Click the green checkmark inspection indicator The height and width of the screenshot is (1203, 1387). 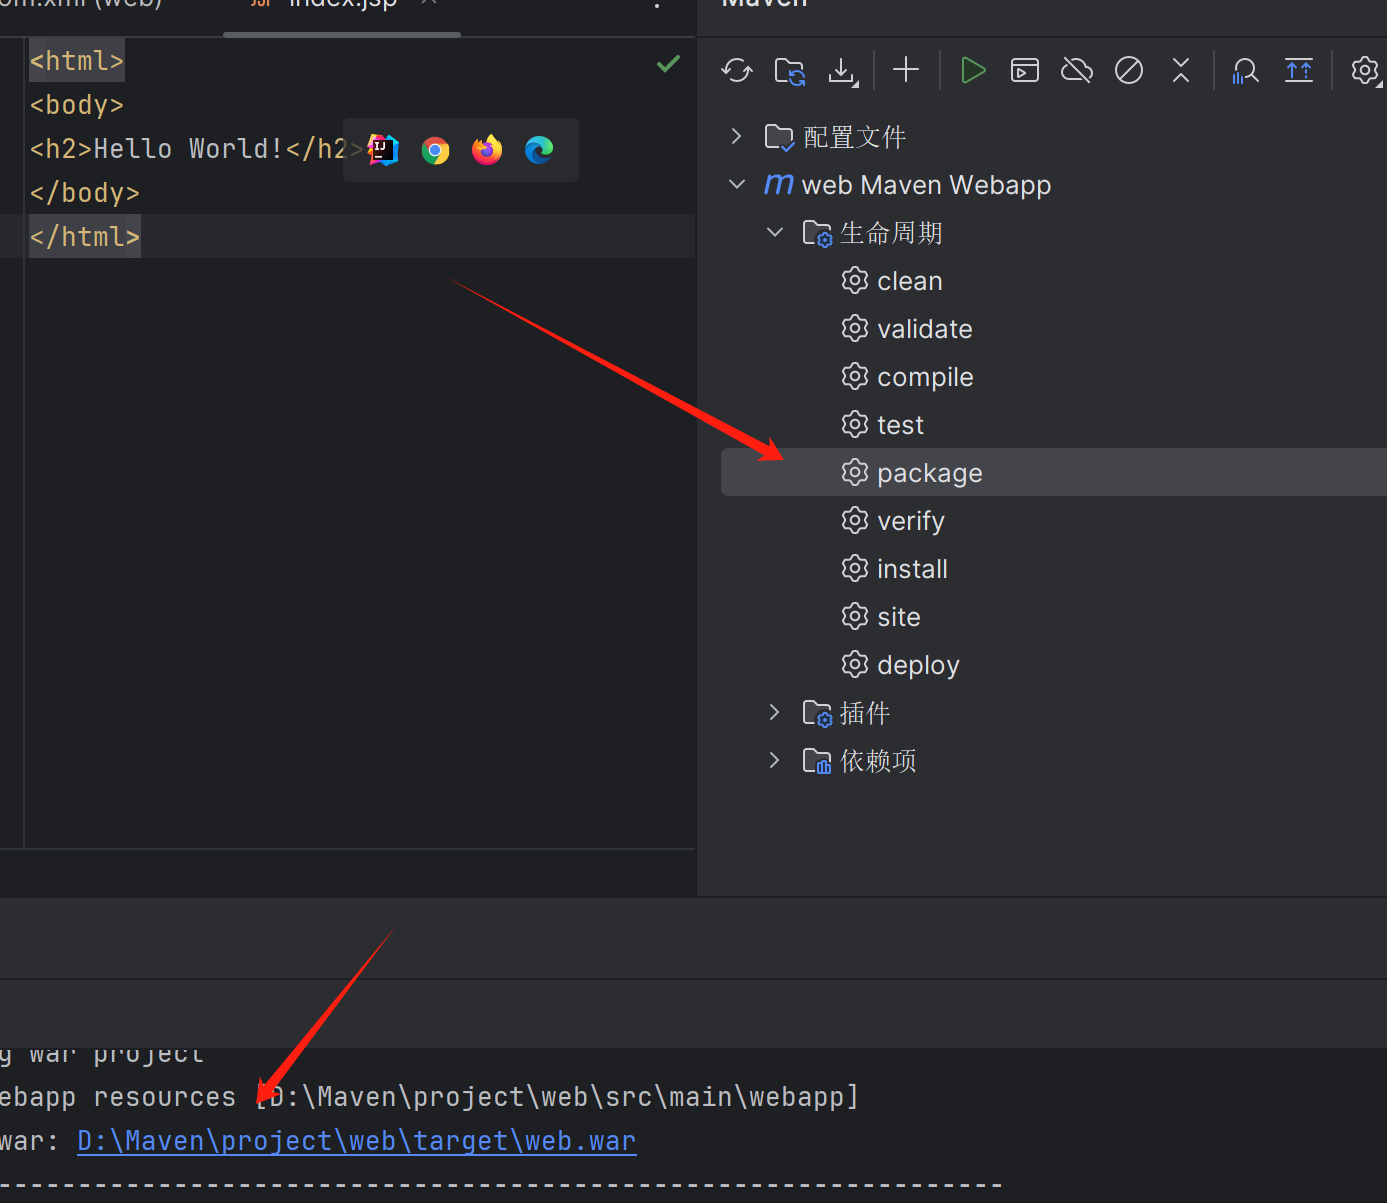tap(668, 64)
